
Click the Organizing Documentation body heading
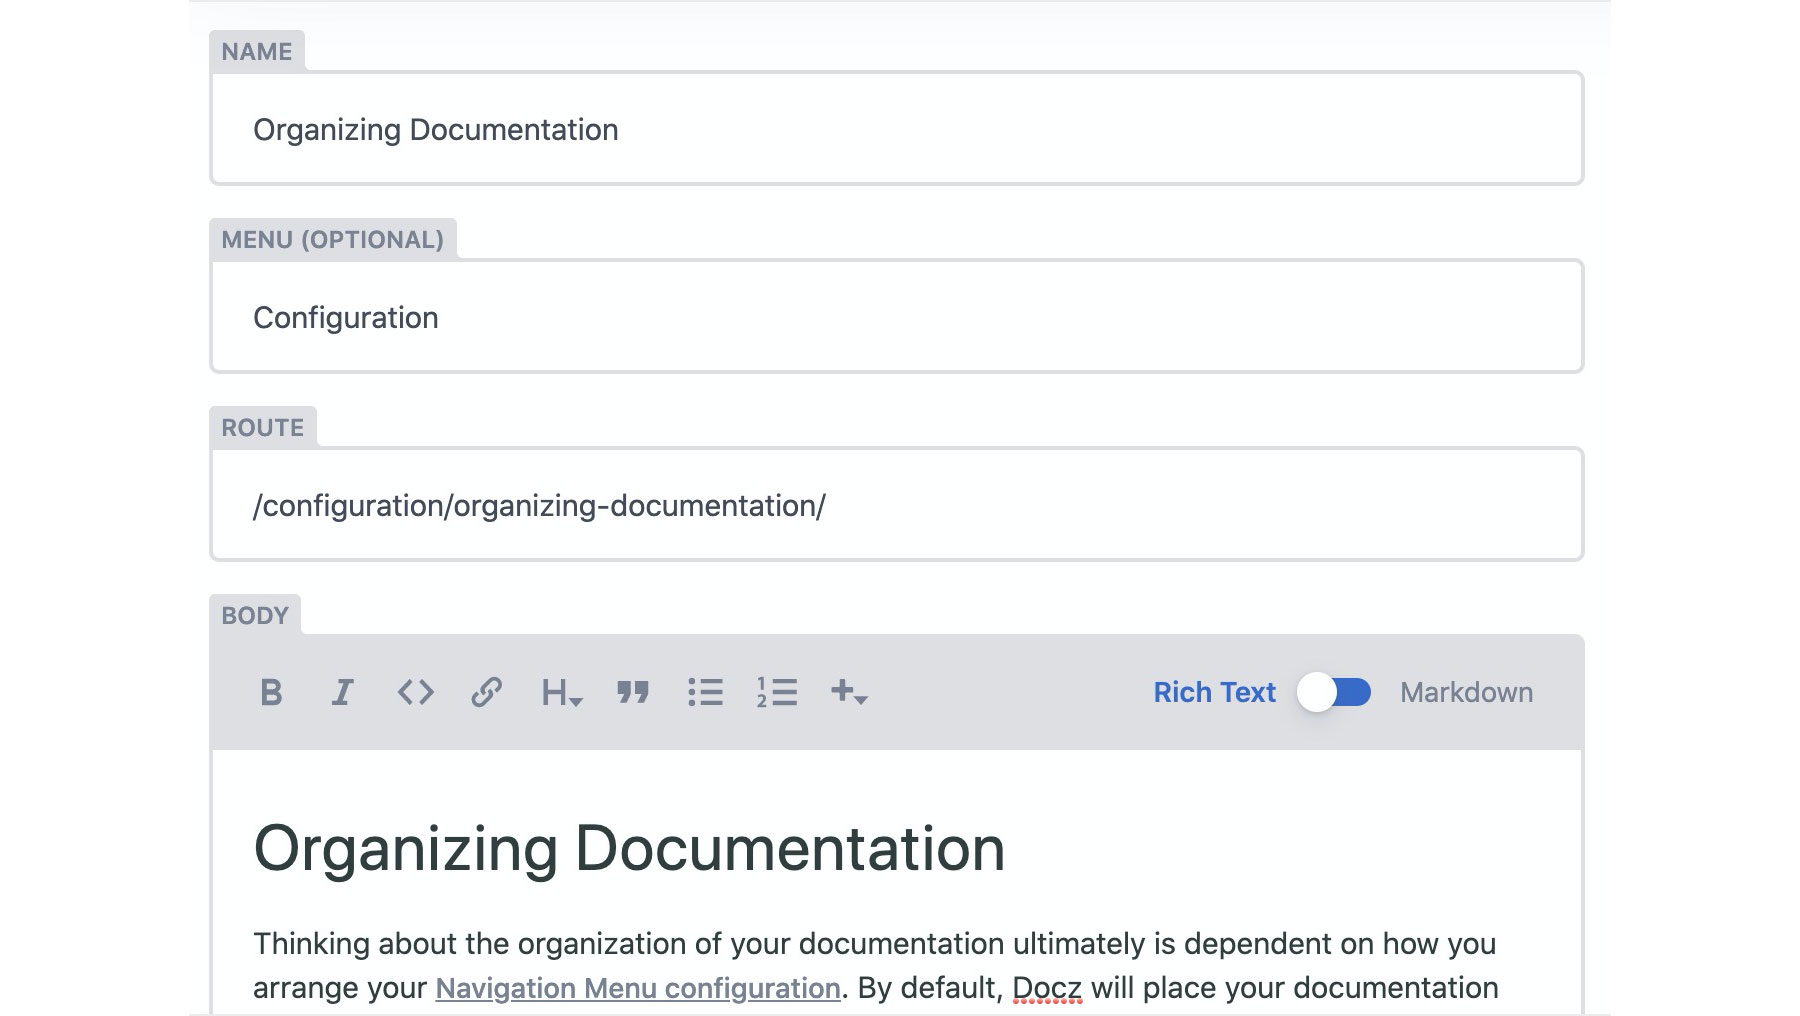[x=629, y=848]
